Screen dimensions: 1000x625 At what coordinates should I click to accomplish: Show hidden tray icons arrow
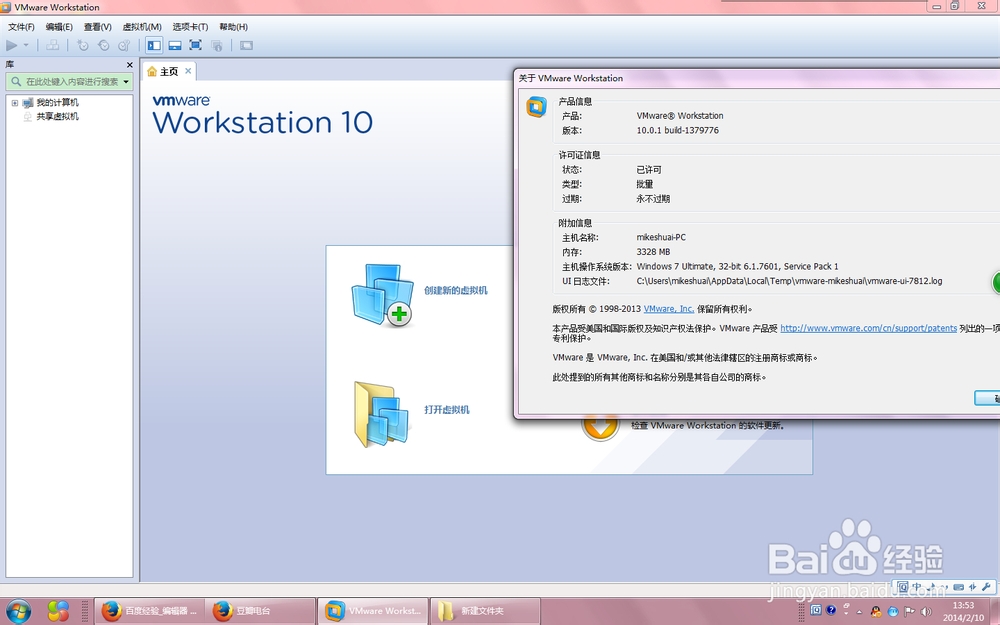[x=859, y=612]
